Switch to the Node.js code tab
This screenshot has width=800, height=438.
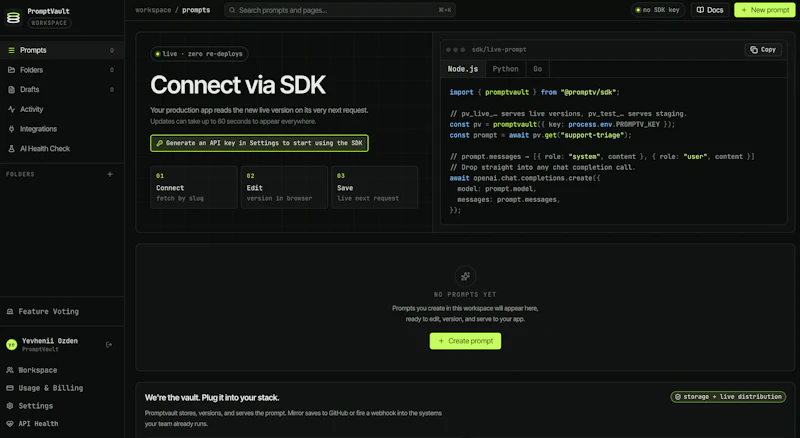click(463, 69)
